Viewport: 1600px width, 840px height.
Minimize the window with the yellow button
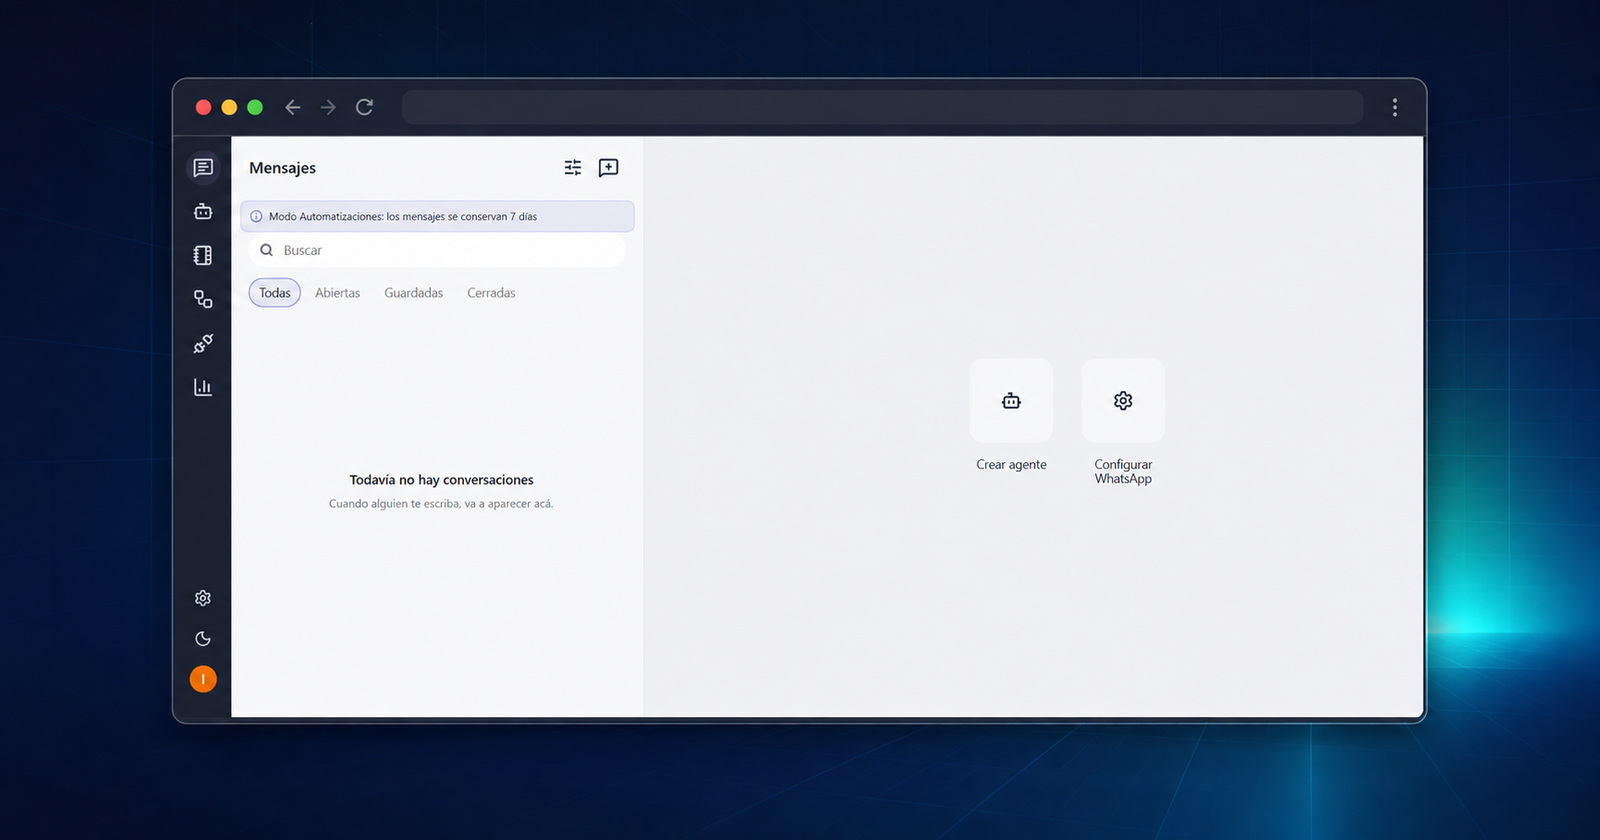click(229, 107)
